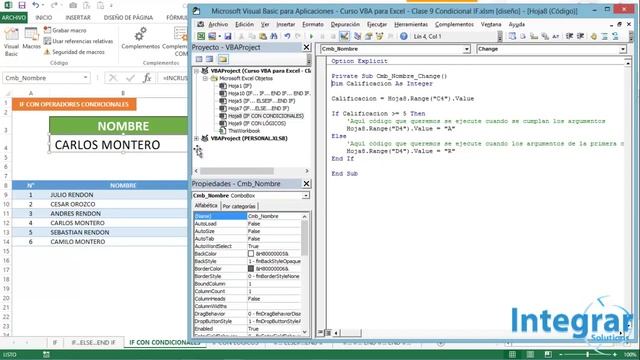Close the Propiedades - Cmb_Nombre panel
Screen dimensions: 640x360
click(307, 184)
